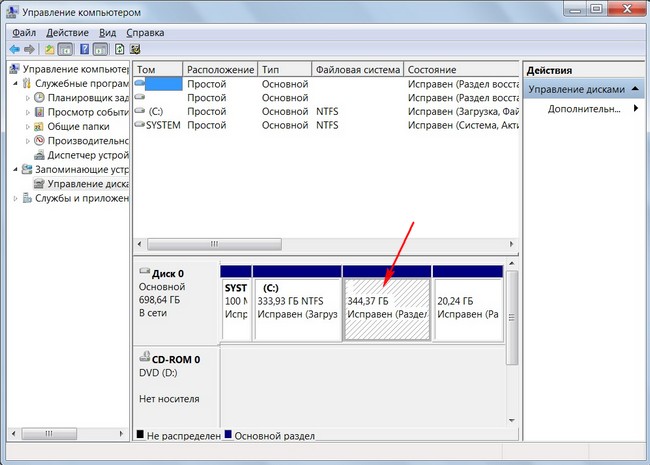This screenshot has height=465, width=650.
Task: Sort by the Файловая система column header
Action: (x=355, y=70)
